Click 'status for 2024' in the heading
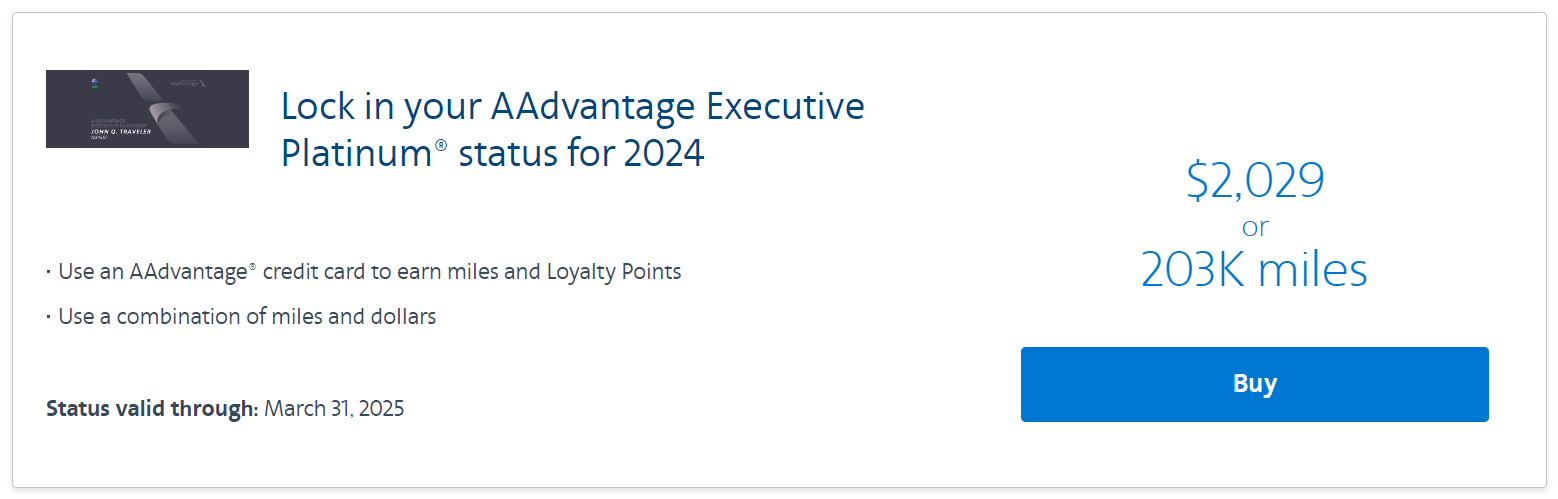 point(581,154)
